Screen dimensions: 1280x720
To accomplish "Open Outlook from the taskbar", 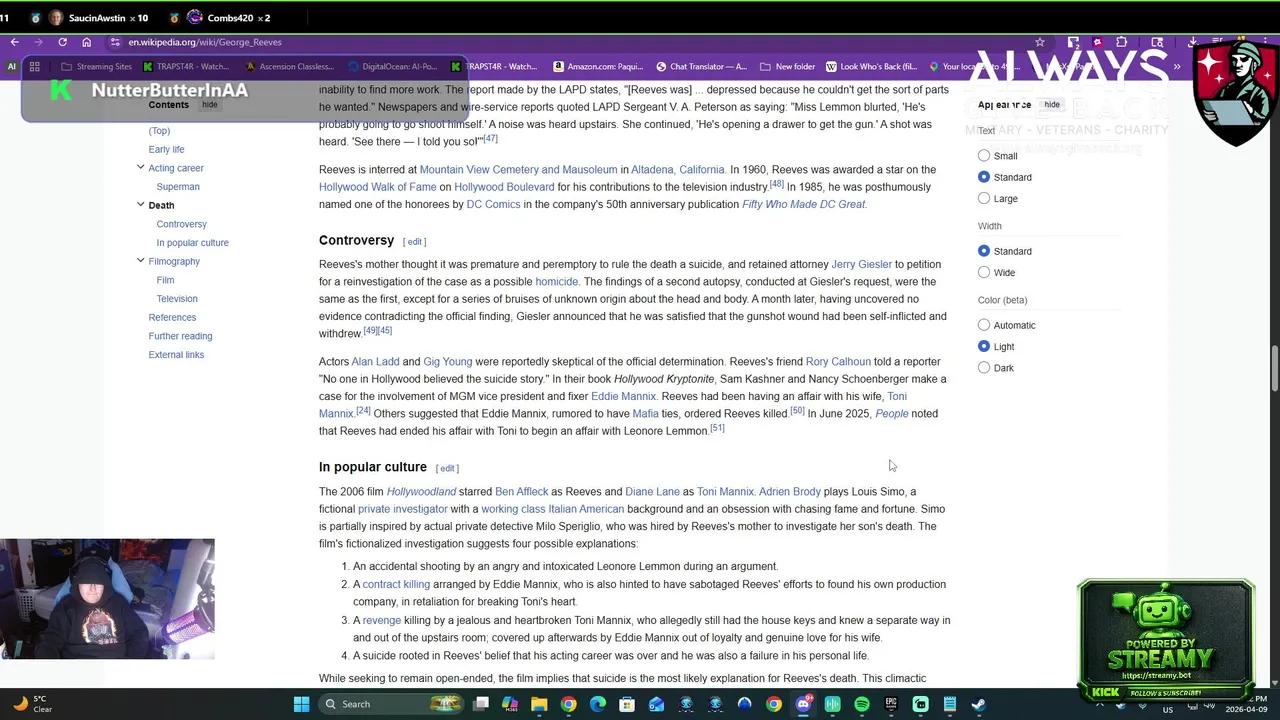I will coord(656,704).
